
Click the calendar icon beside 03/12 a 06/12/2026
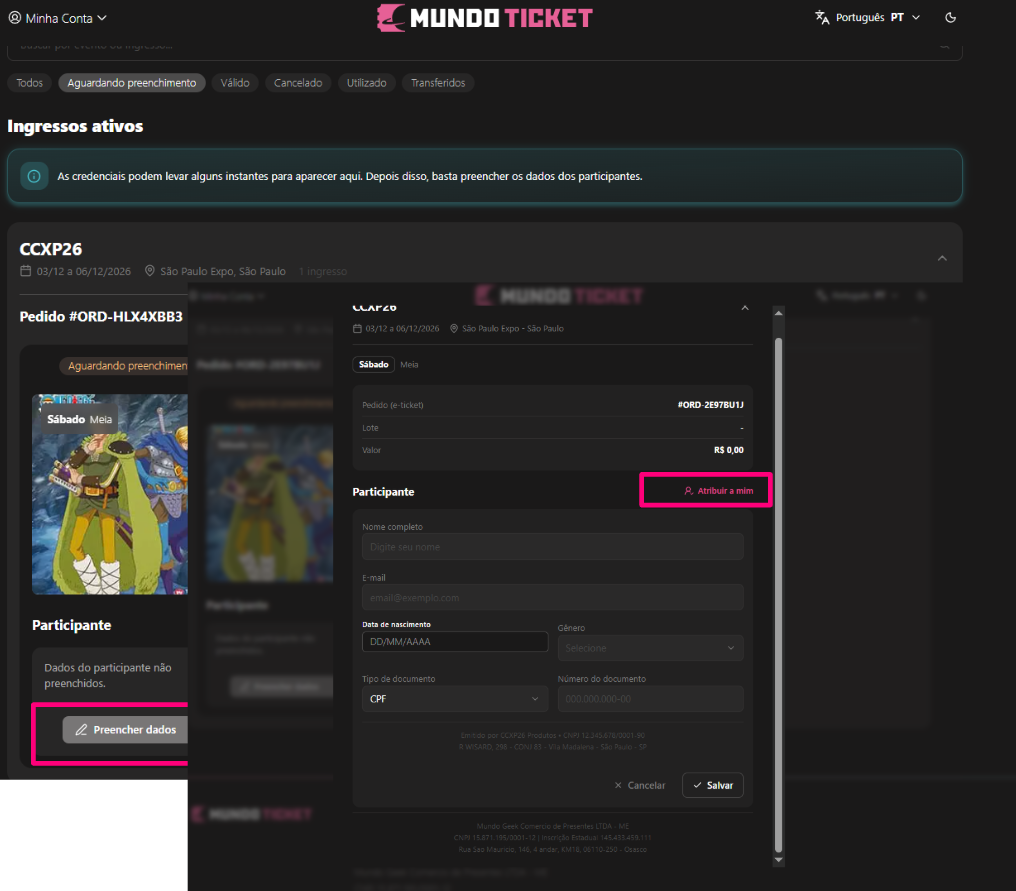25,271
